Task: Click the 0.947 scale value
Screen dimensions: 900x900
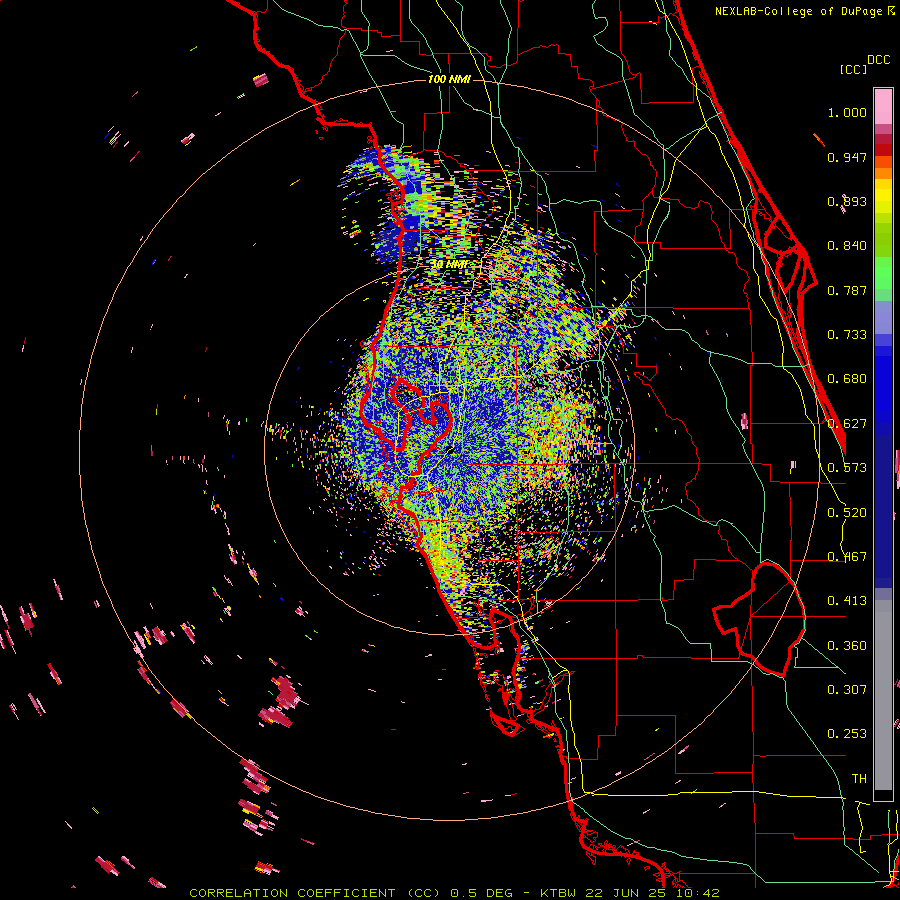Action: pos(847,157)
